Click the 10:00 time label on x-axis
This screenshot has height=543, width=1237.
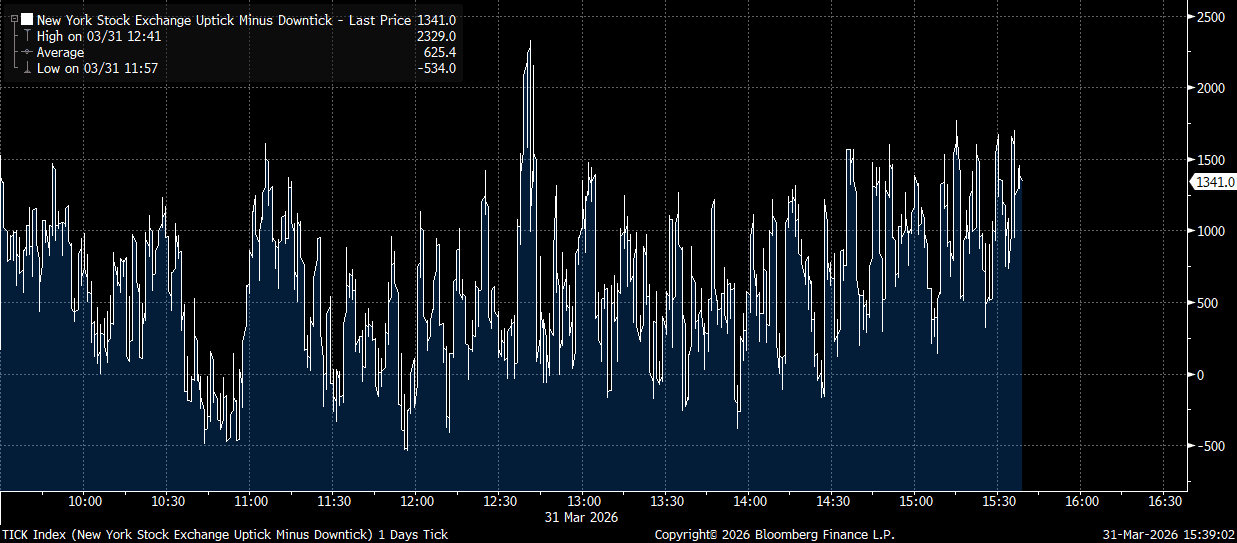tap(85, 501)
